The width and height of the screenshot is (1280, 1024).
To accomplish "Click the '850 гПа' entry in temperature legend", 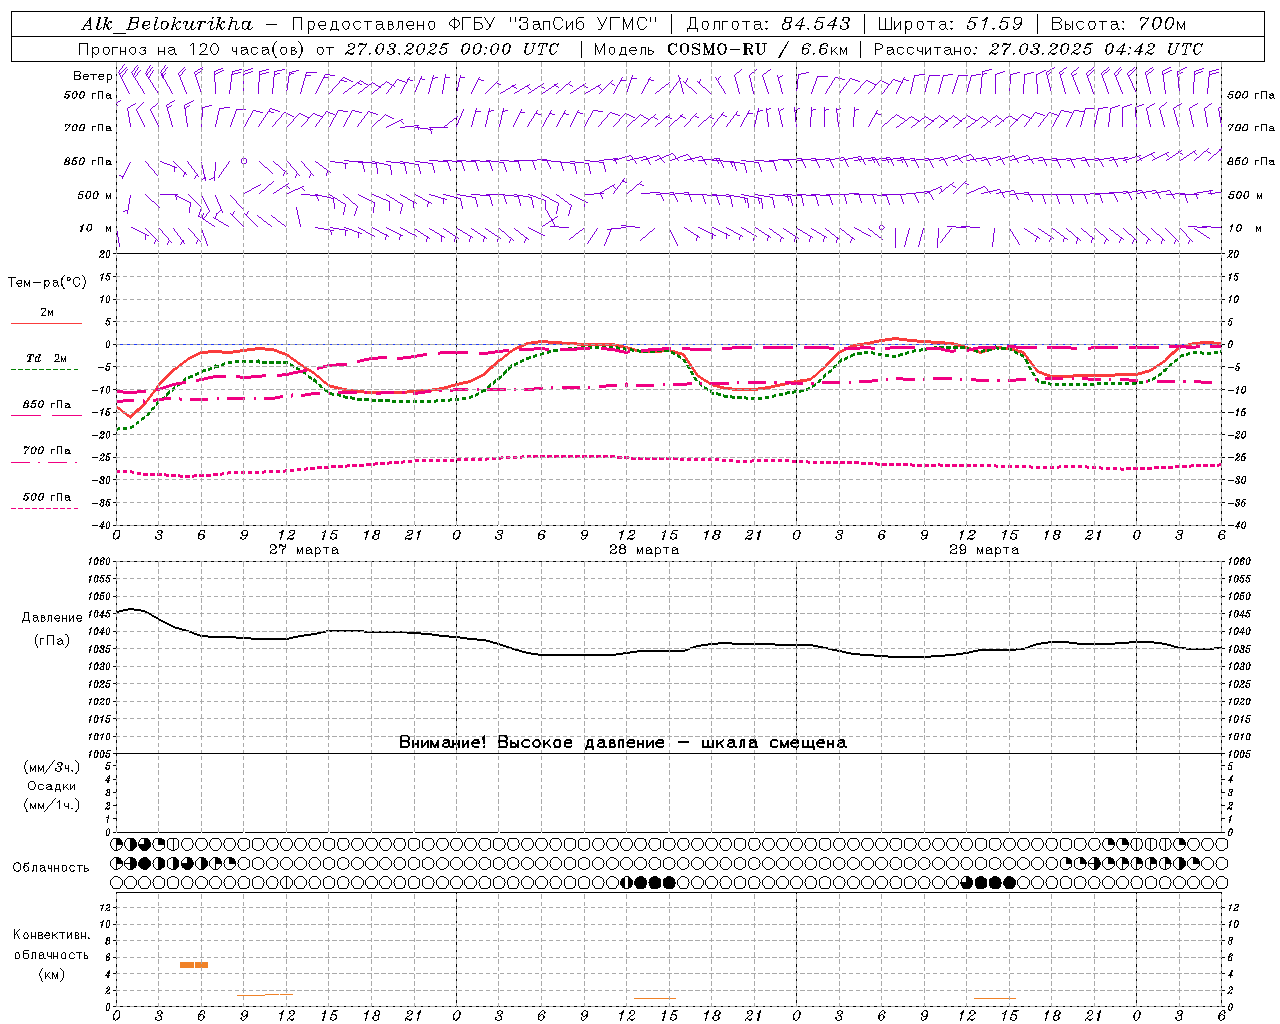I will 47,405.
